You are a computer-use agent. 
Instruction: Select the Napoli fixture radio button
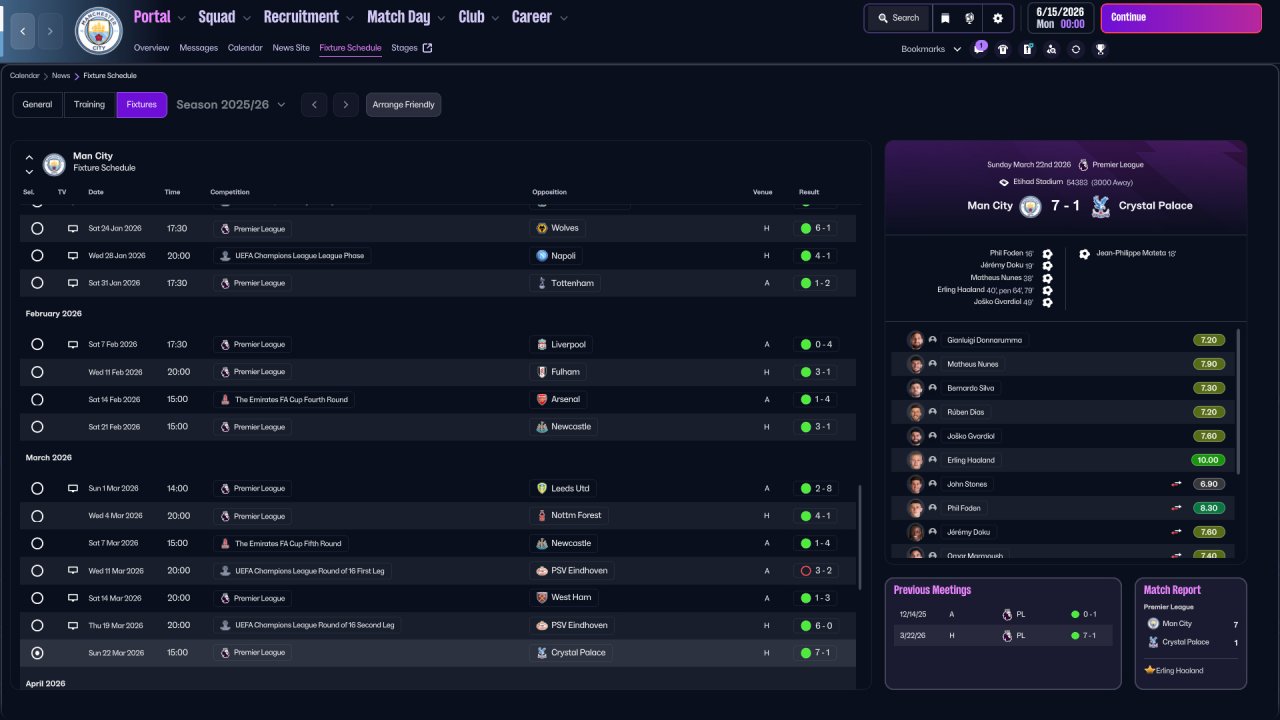click(x=37, y=256)
